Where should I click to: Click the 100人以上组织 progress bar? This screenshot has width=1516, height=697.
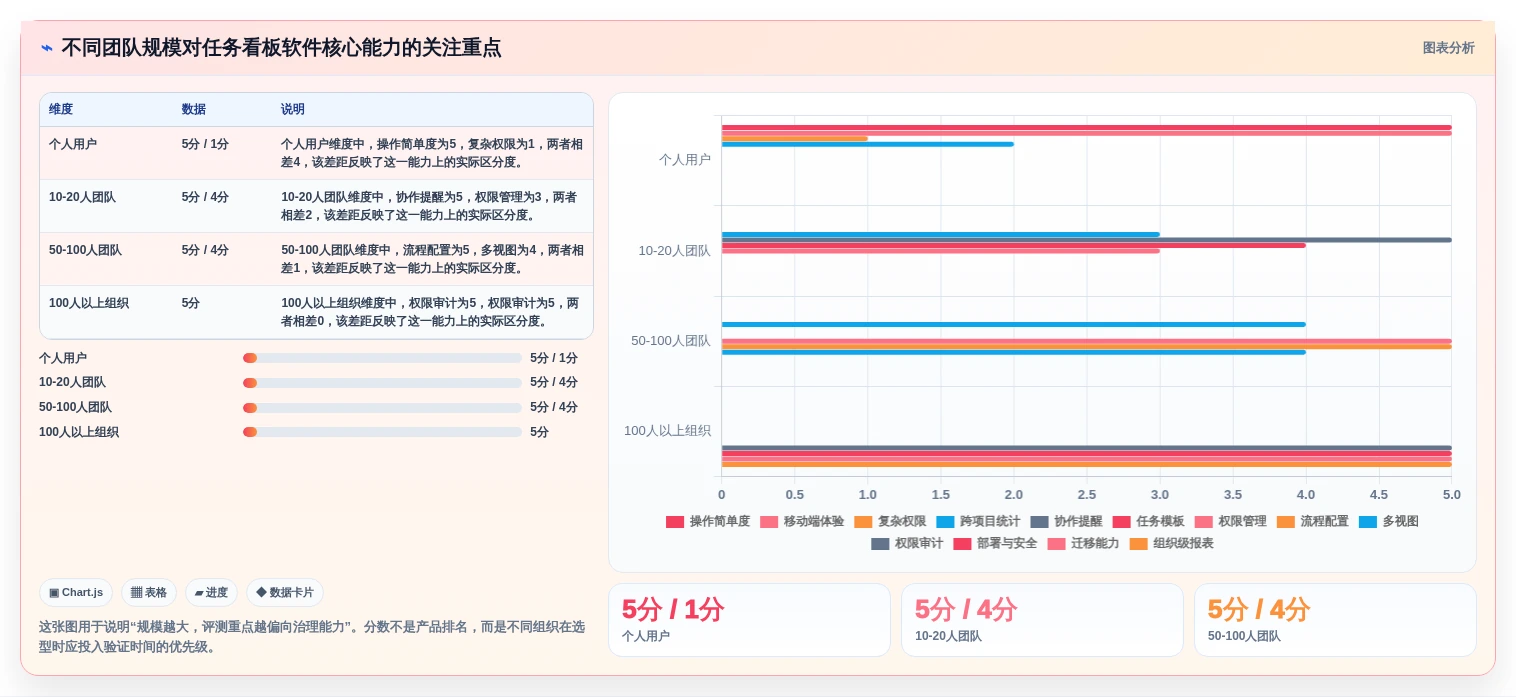point(382,432)
